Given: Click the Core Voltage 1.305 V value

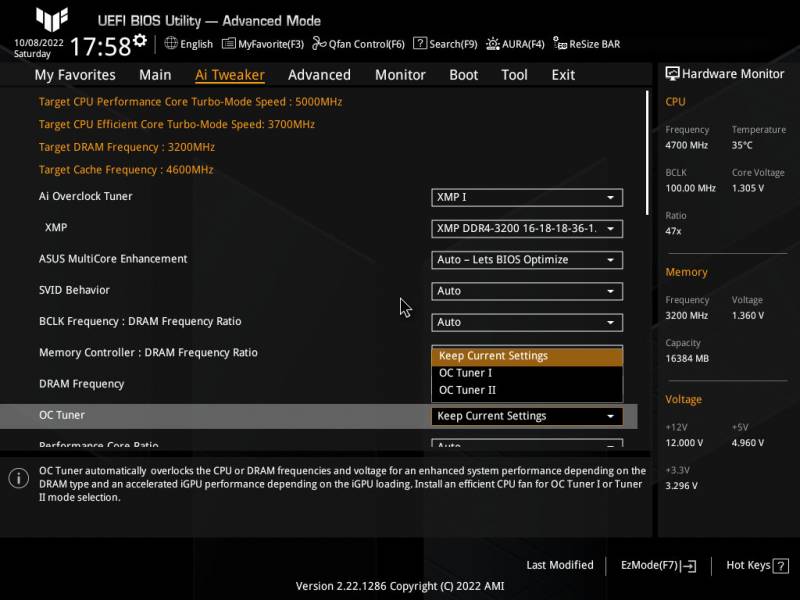Looking at the screenshot, I should pyautogui.click(x=747, y=188).
